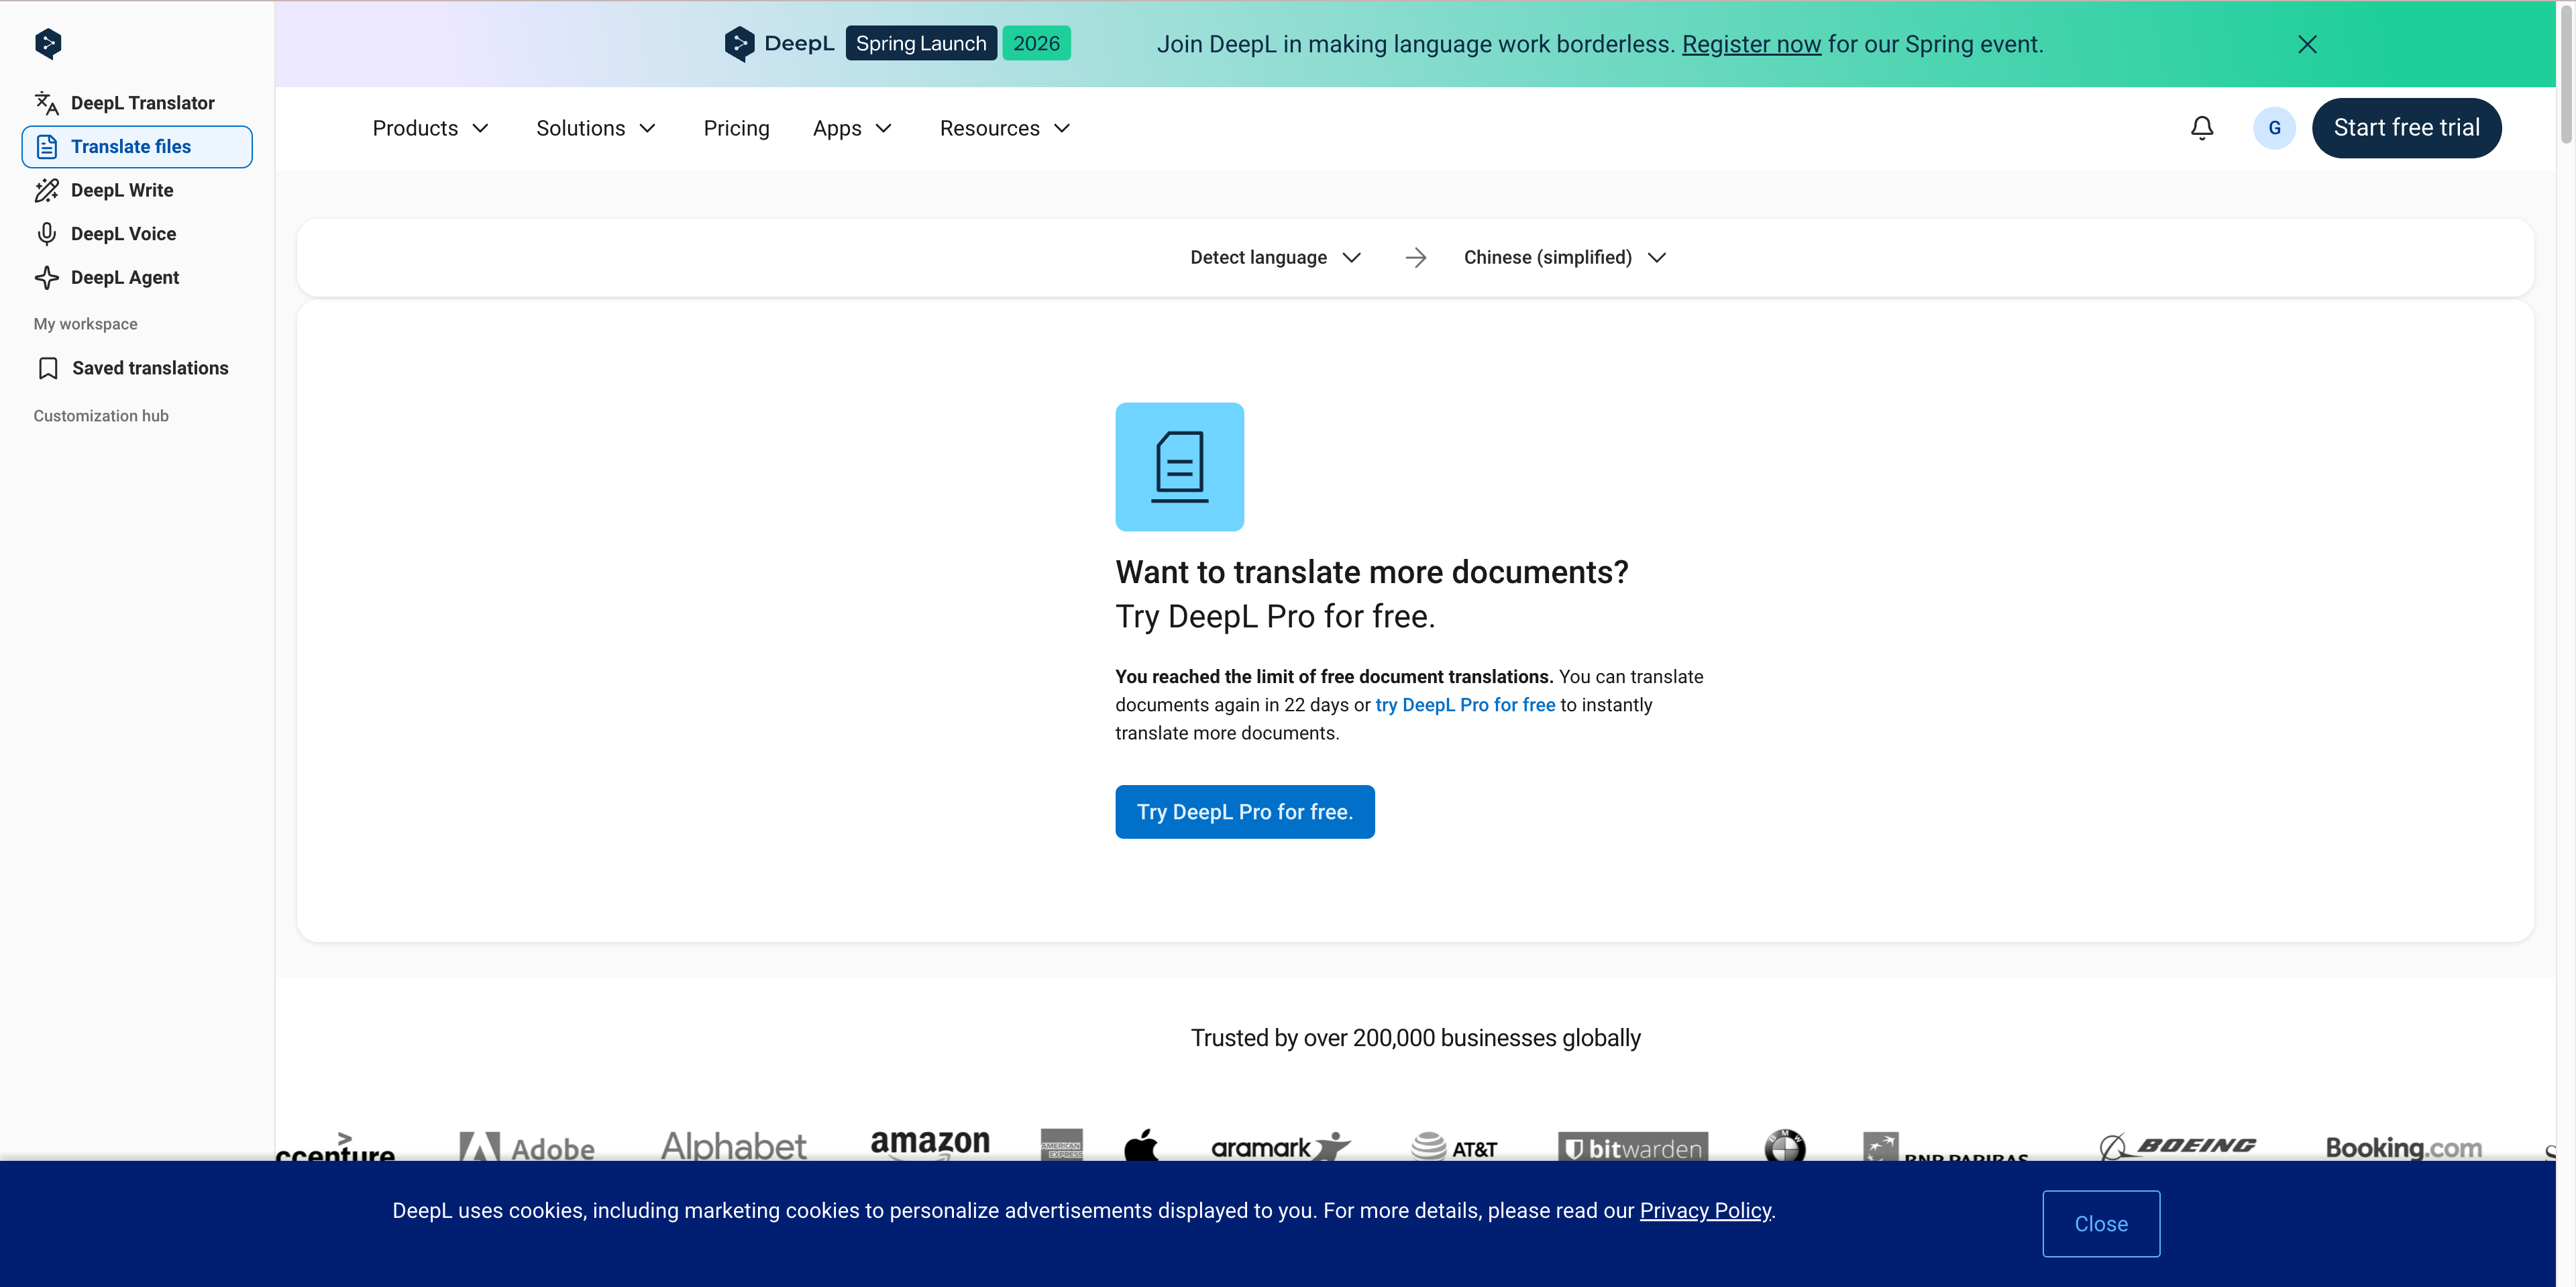Open Detect language source selector
The image size is (2576, 1287).
1274,258
